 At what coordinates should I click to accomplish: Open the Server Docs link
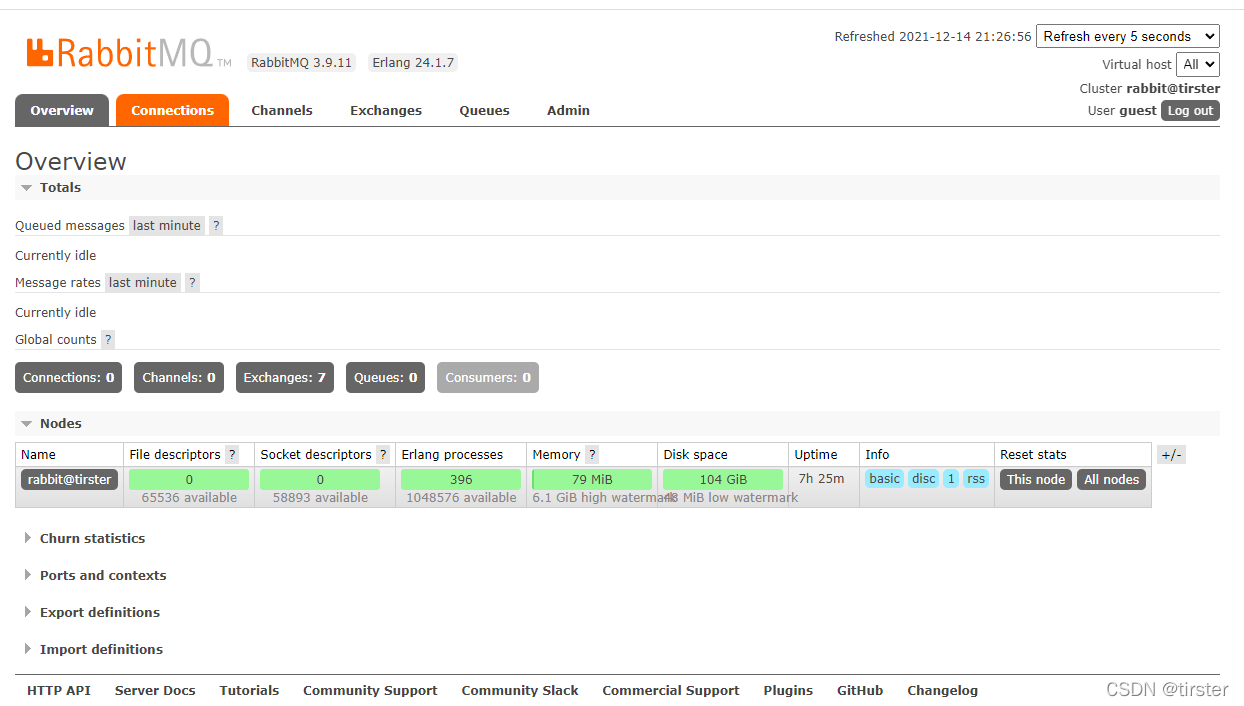(x=155, y=691)
